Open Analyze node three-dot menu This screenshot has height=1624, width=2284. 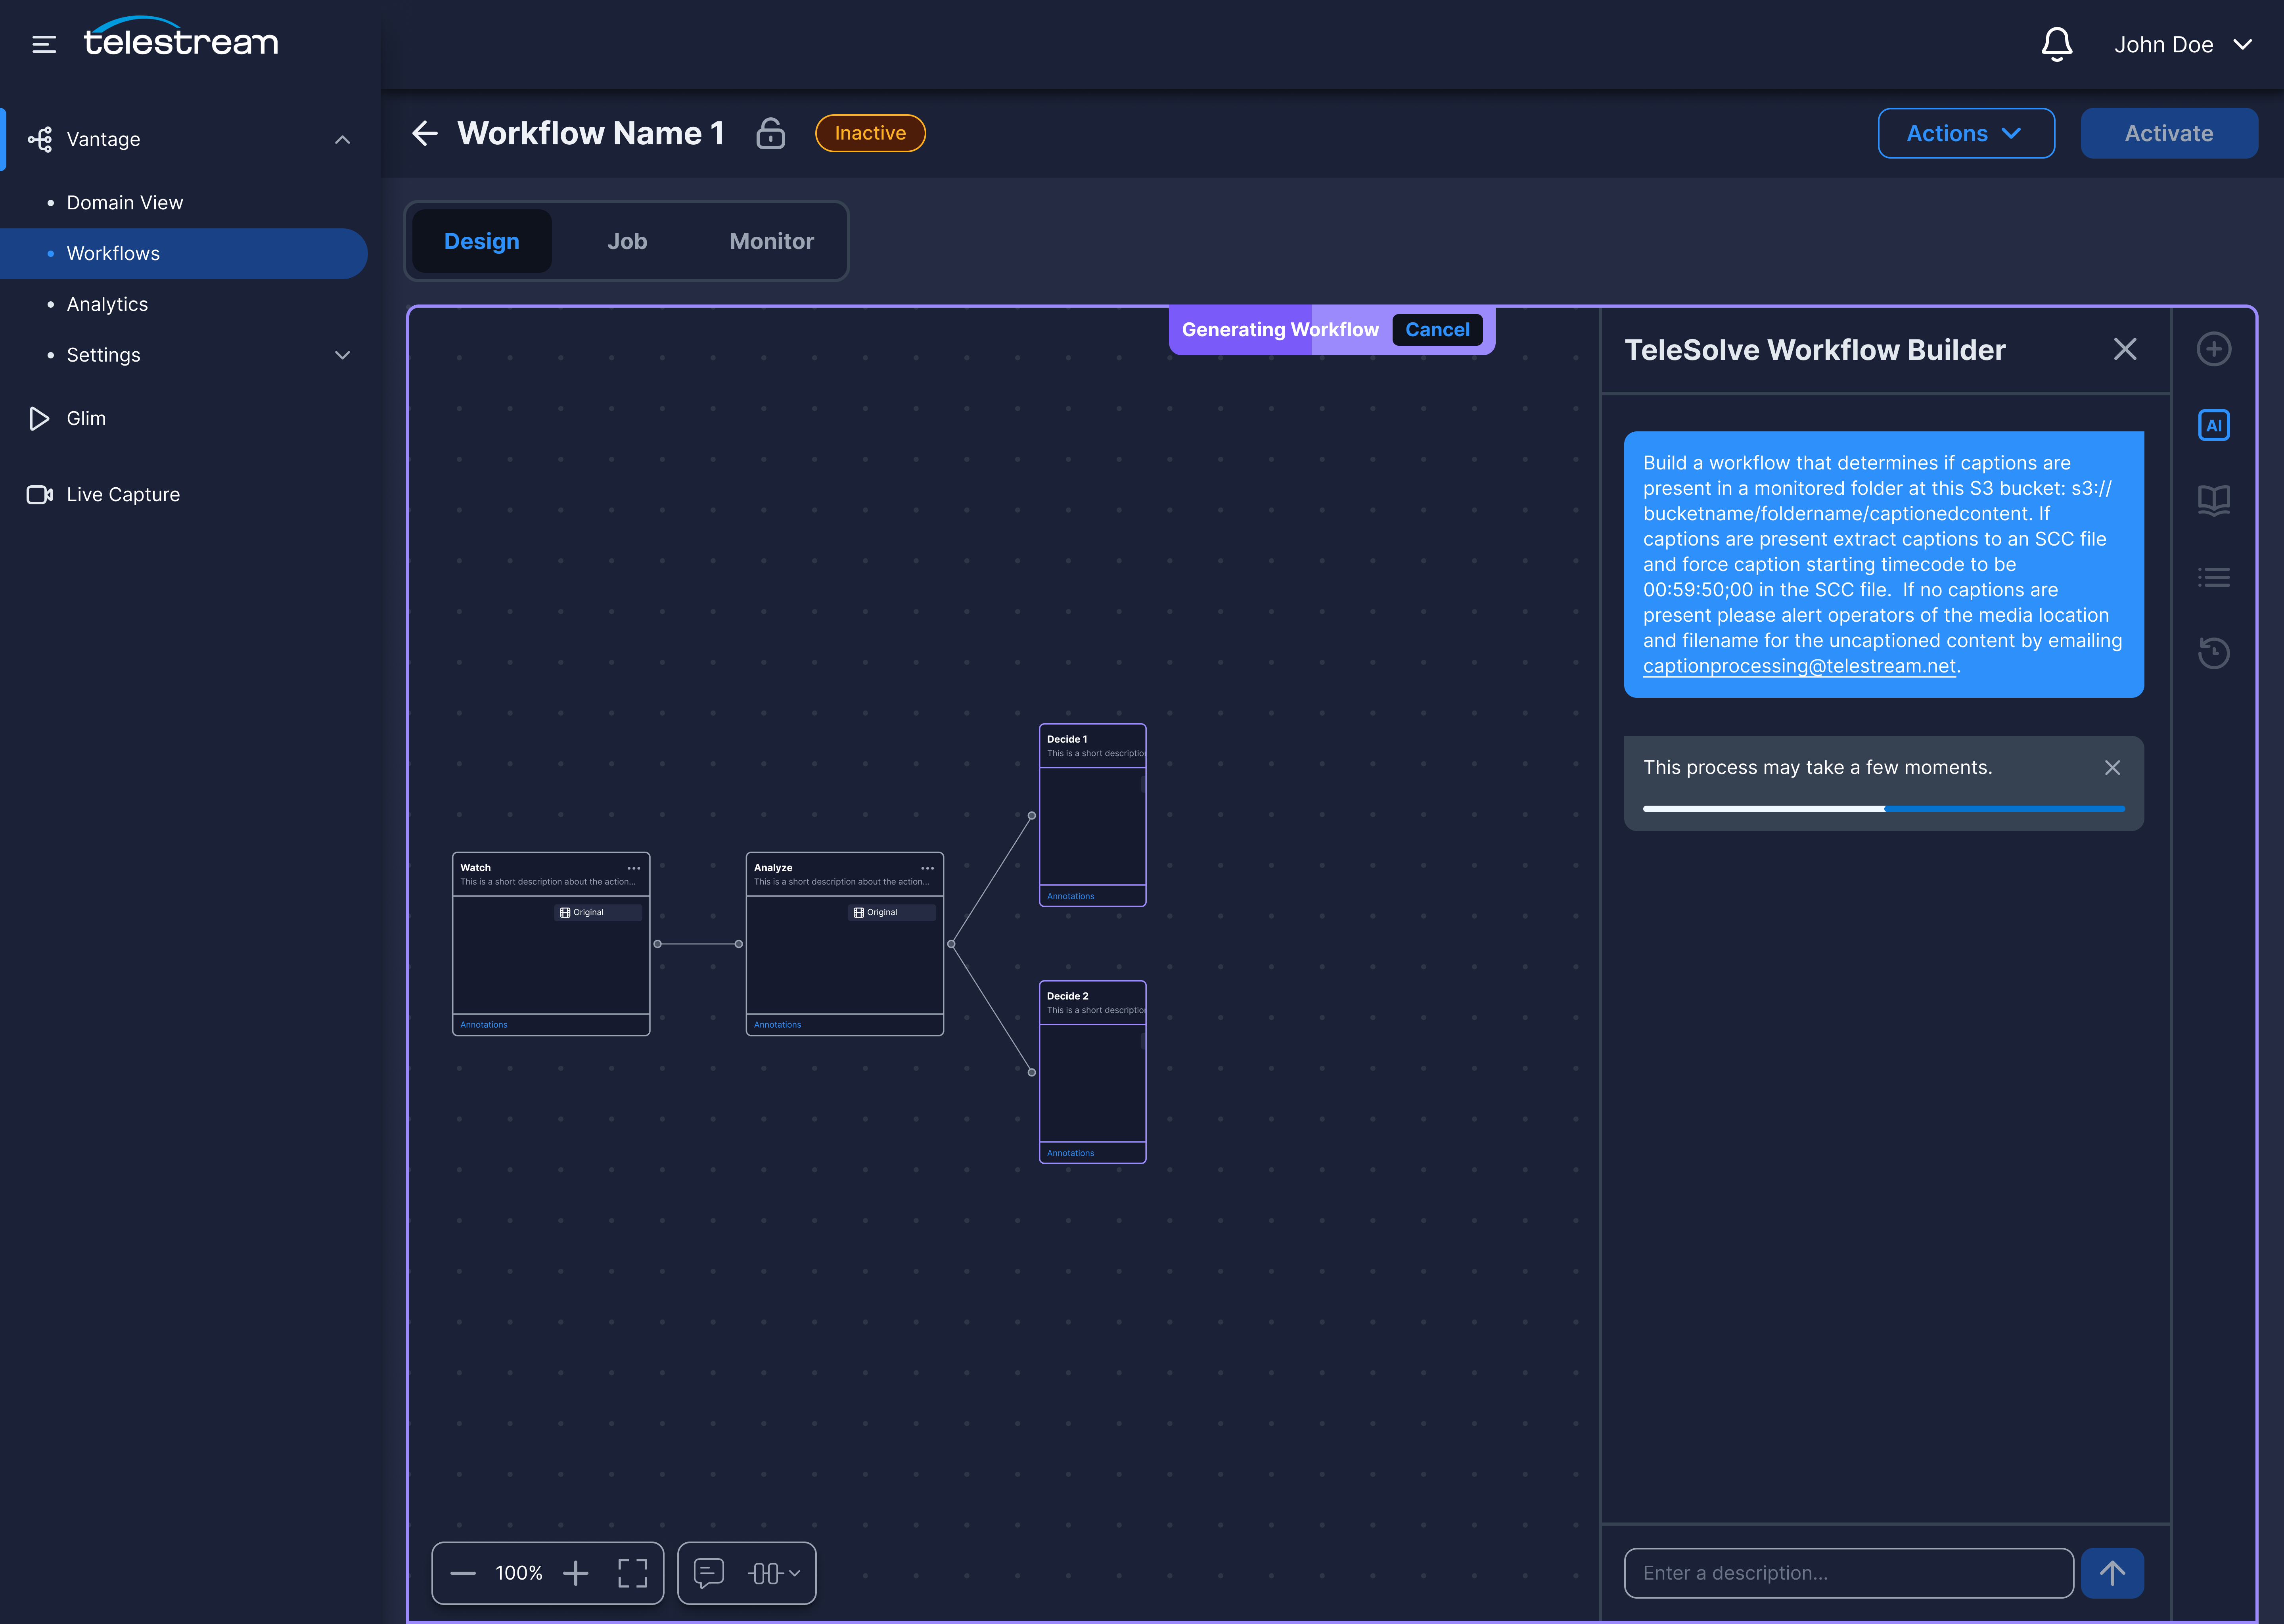coord(927,868)
